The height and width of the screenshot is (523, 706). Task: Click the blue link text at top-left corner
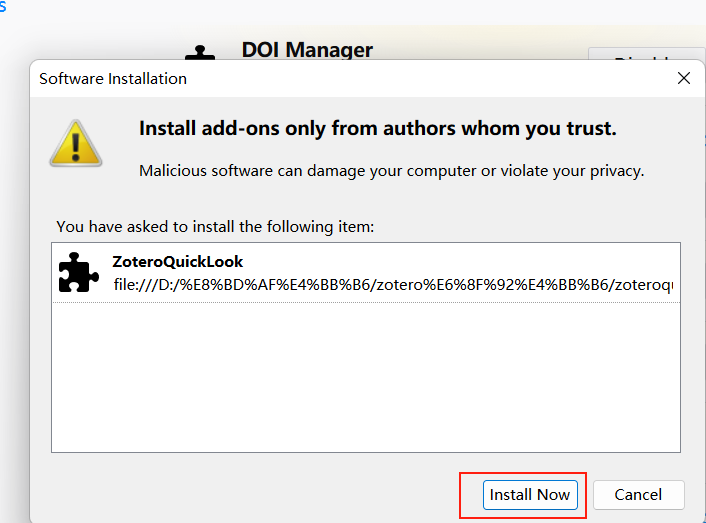pos(2,6)
